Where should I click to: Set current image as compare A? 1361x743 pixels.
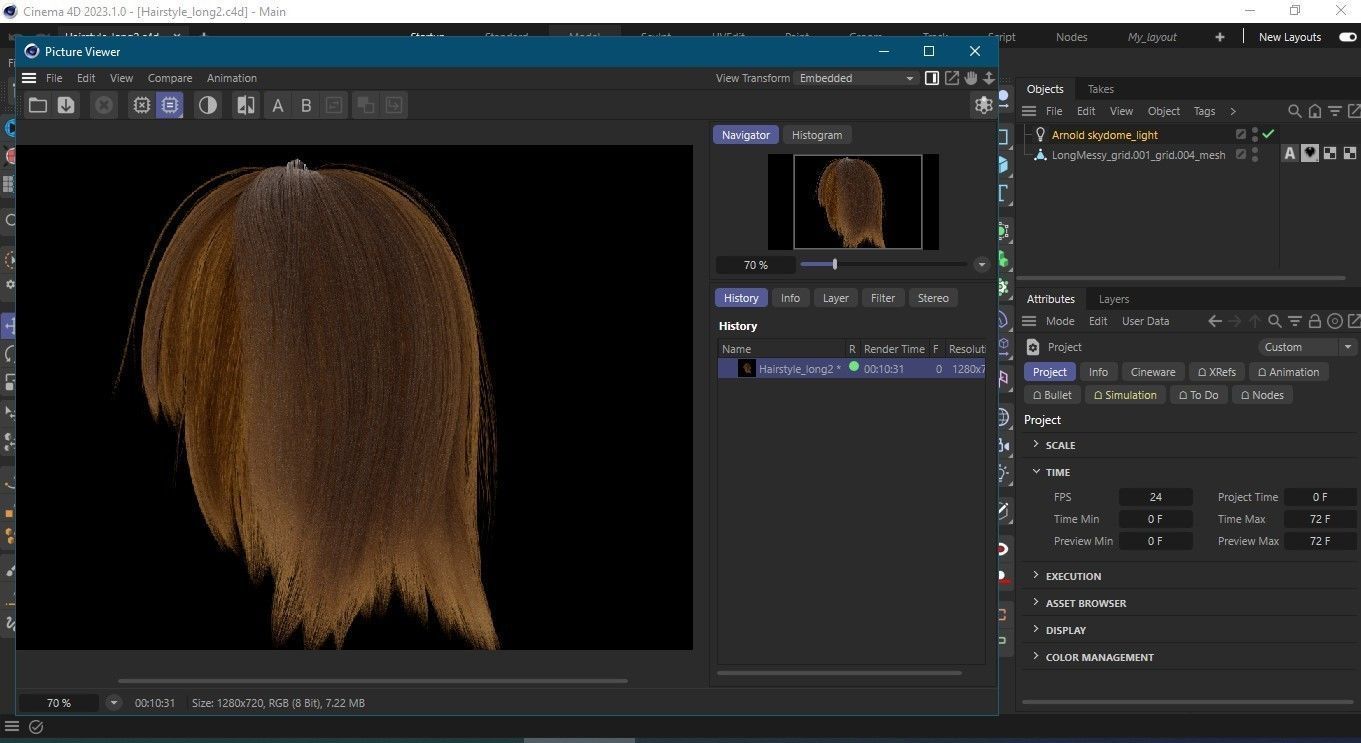point(278,105)
